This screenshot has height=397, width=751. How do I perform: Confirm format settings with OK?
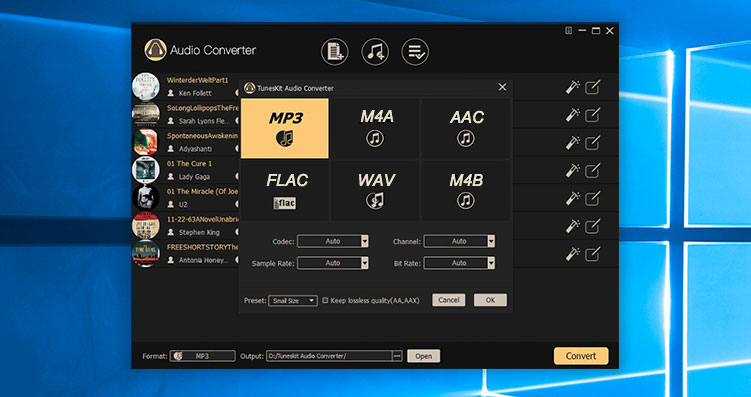pyautogui.click(x=490, y=300)
